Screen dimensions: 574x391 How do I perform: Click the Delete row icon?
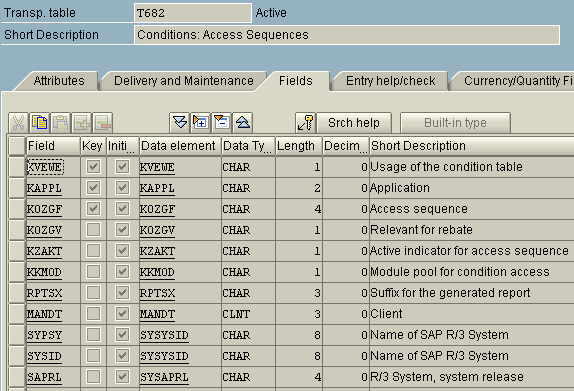tap(103, 123)
